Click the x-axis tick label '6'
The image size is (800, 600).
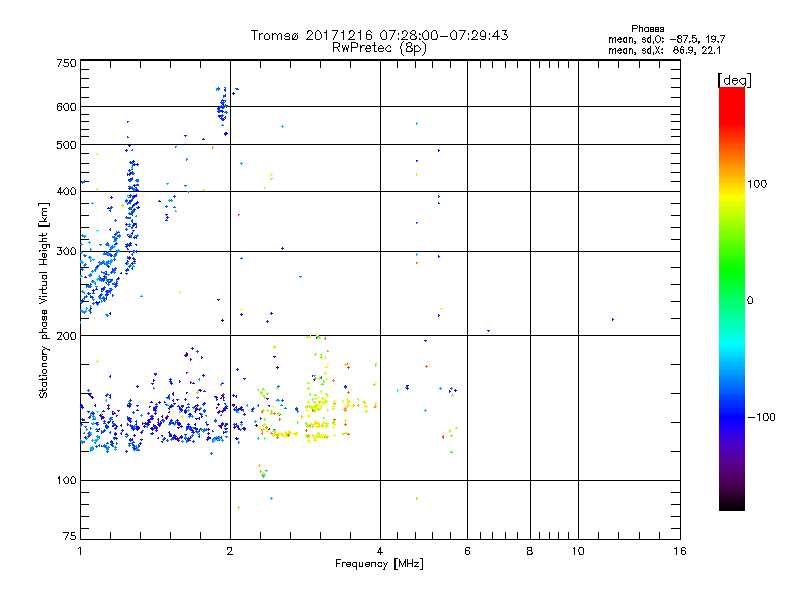click(x=467, y=551)
